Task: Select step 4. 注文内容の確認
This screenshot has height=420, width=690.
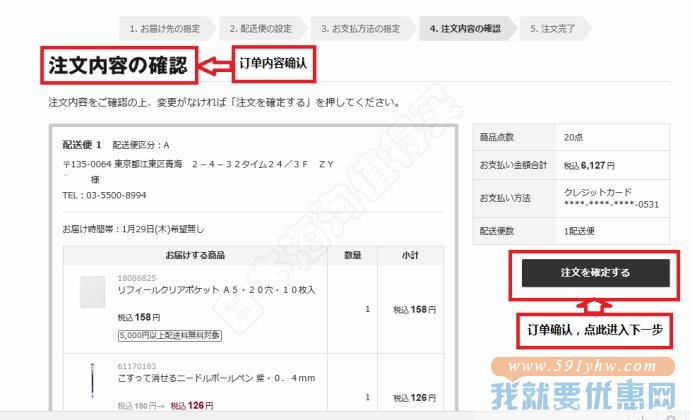Action: coord(466,29)
